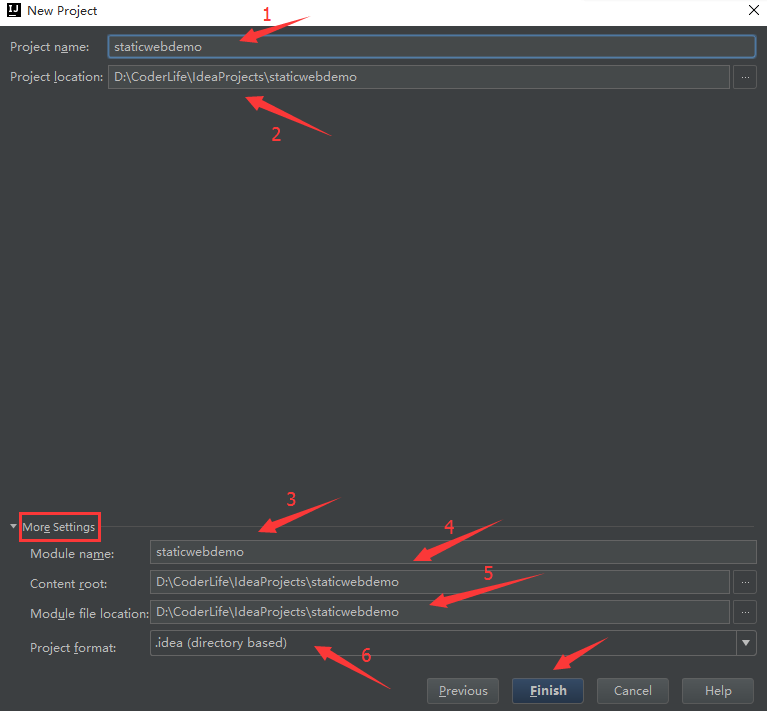This screenshot has height=711, width=767.
Task: Open the Project format dropdown arrow
Action: (746, 643)
